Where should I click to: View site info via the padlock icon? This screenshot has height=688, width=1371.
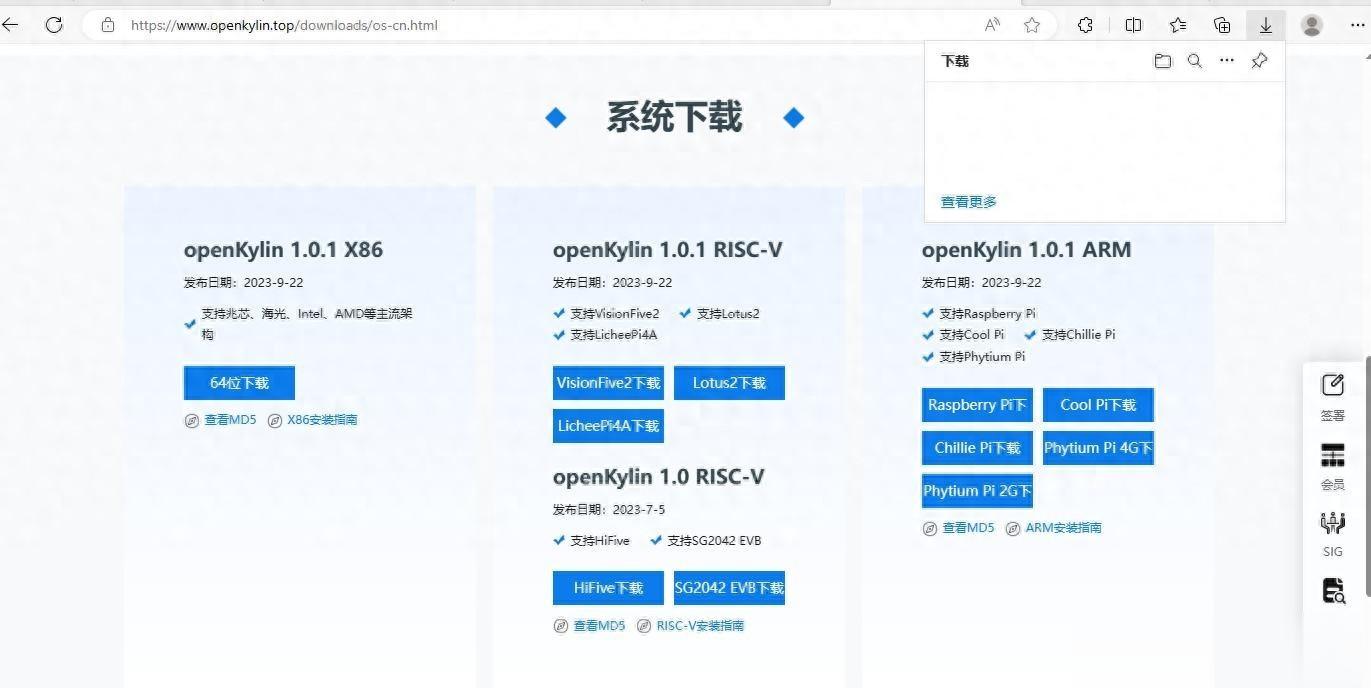coord(108,25)
